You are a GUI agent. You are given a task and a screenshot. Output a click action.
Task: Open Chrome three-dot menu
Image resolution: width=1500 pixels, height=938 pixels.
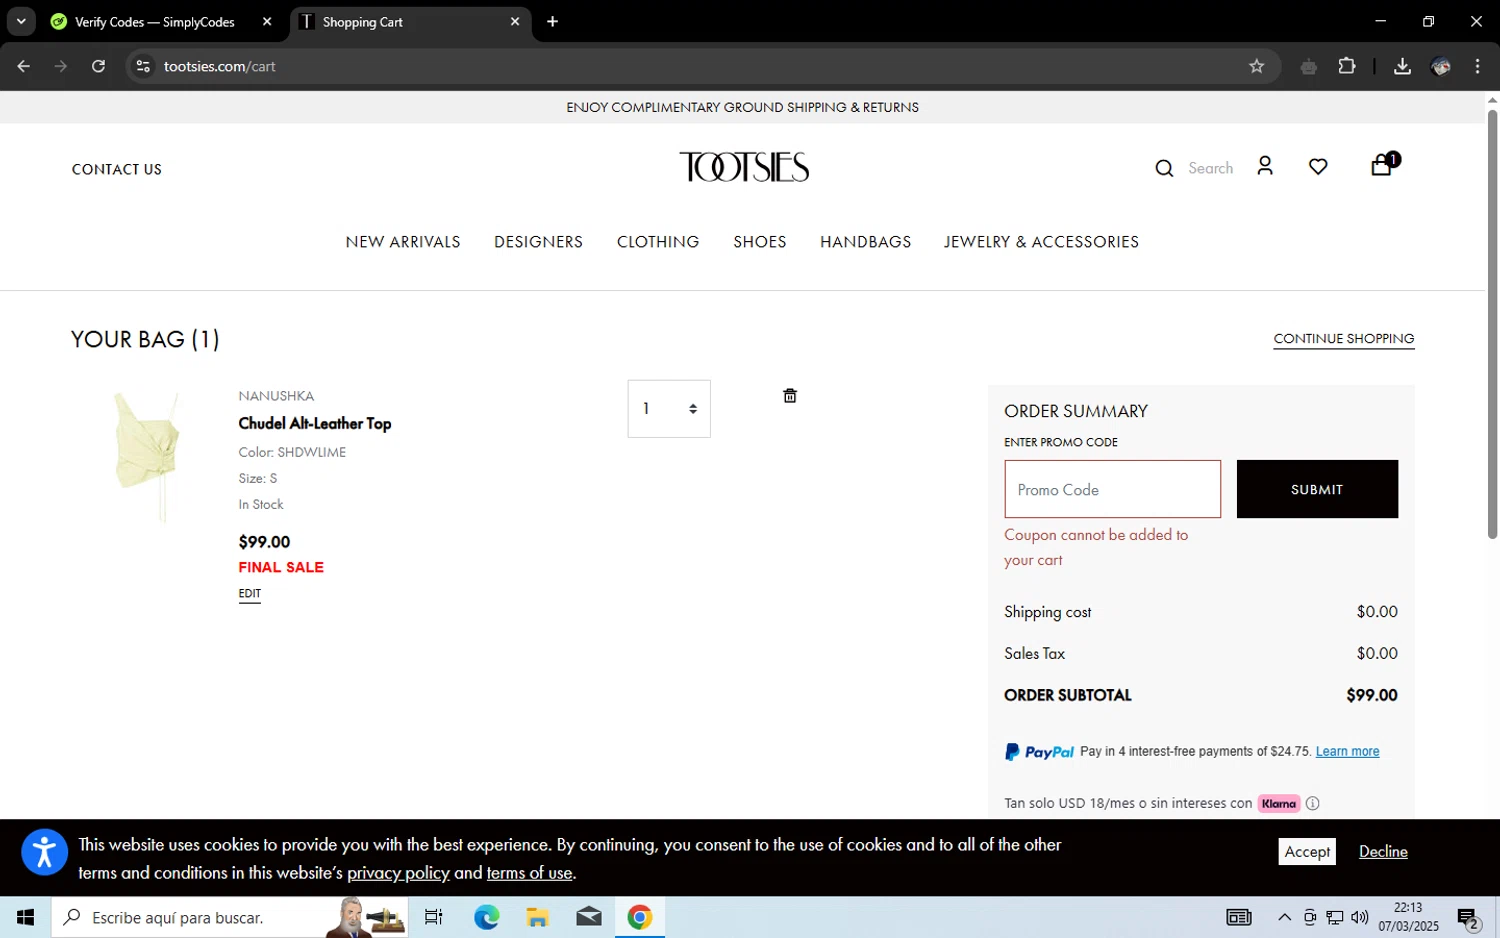coord(1477,66)
